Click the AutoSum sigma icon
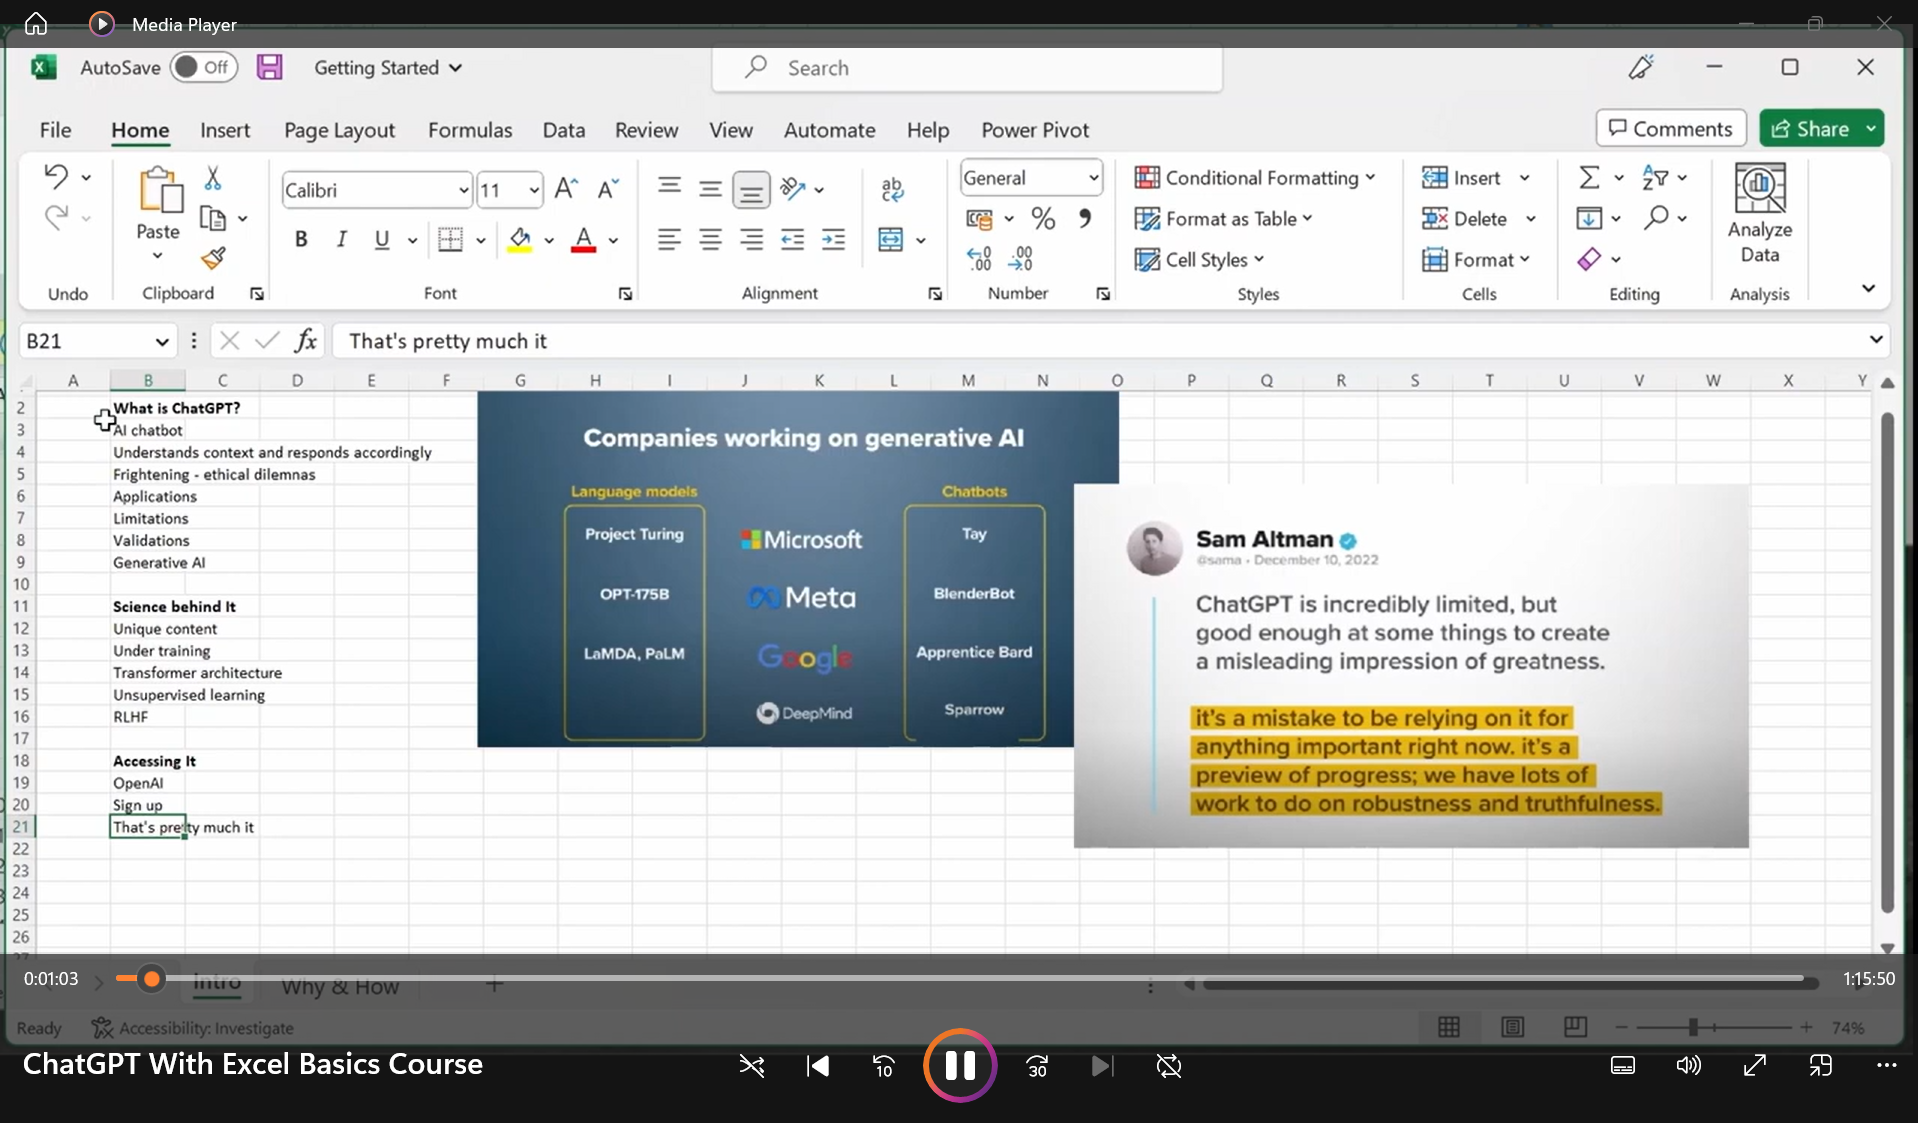The image size is (1918, 1123). point(1588,178)
